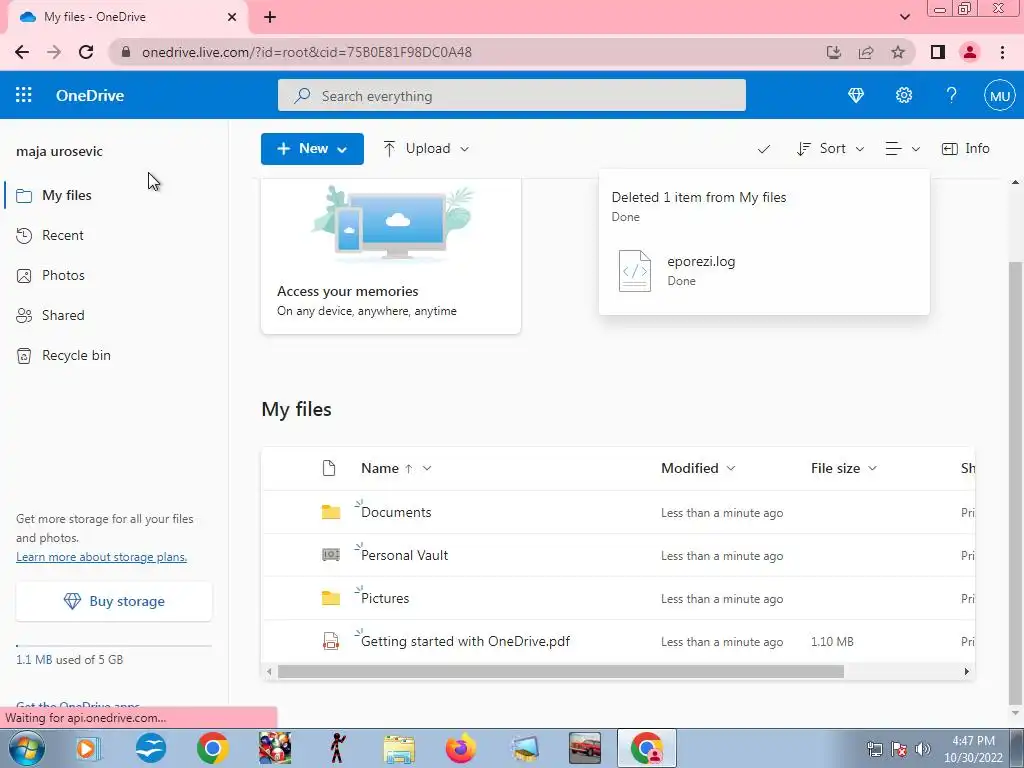Screen dimensions: 1024x768
Task: Sort by the Name column header
Action: [380, 468]
